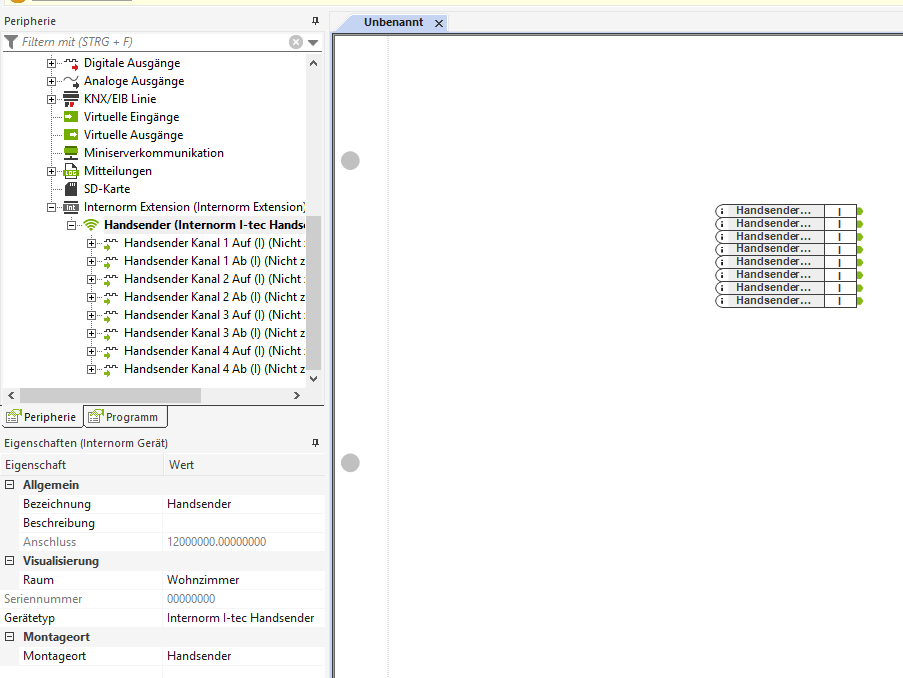Clear the filter with the X icon
The height and width of the screenshot is (678, 903).
click(x=296, y=42)
